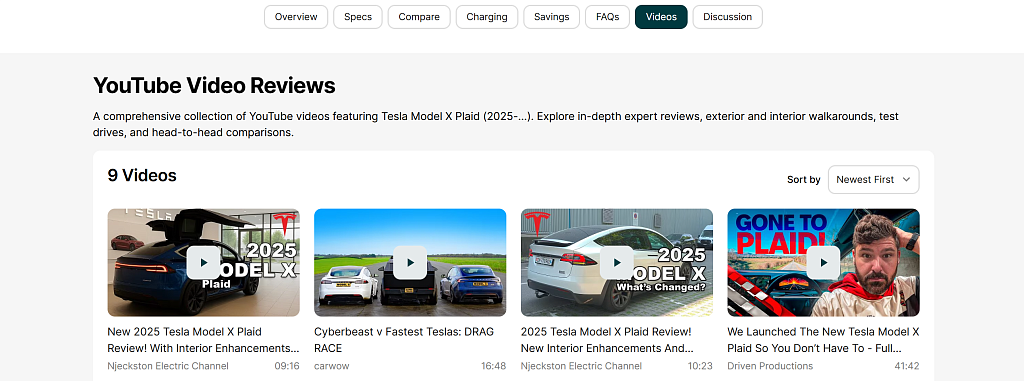Open the Charging tab
This screenshot has height=381, width=1024.
click(487, 17)
